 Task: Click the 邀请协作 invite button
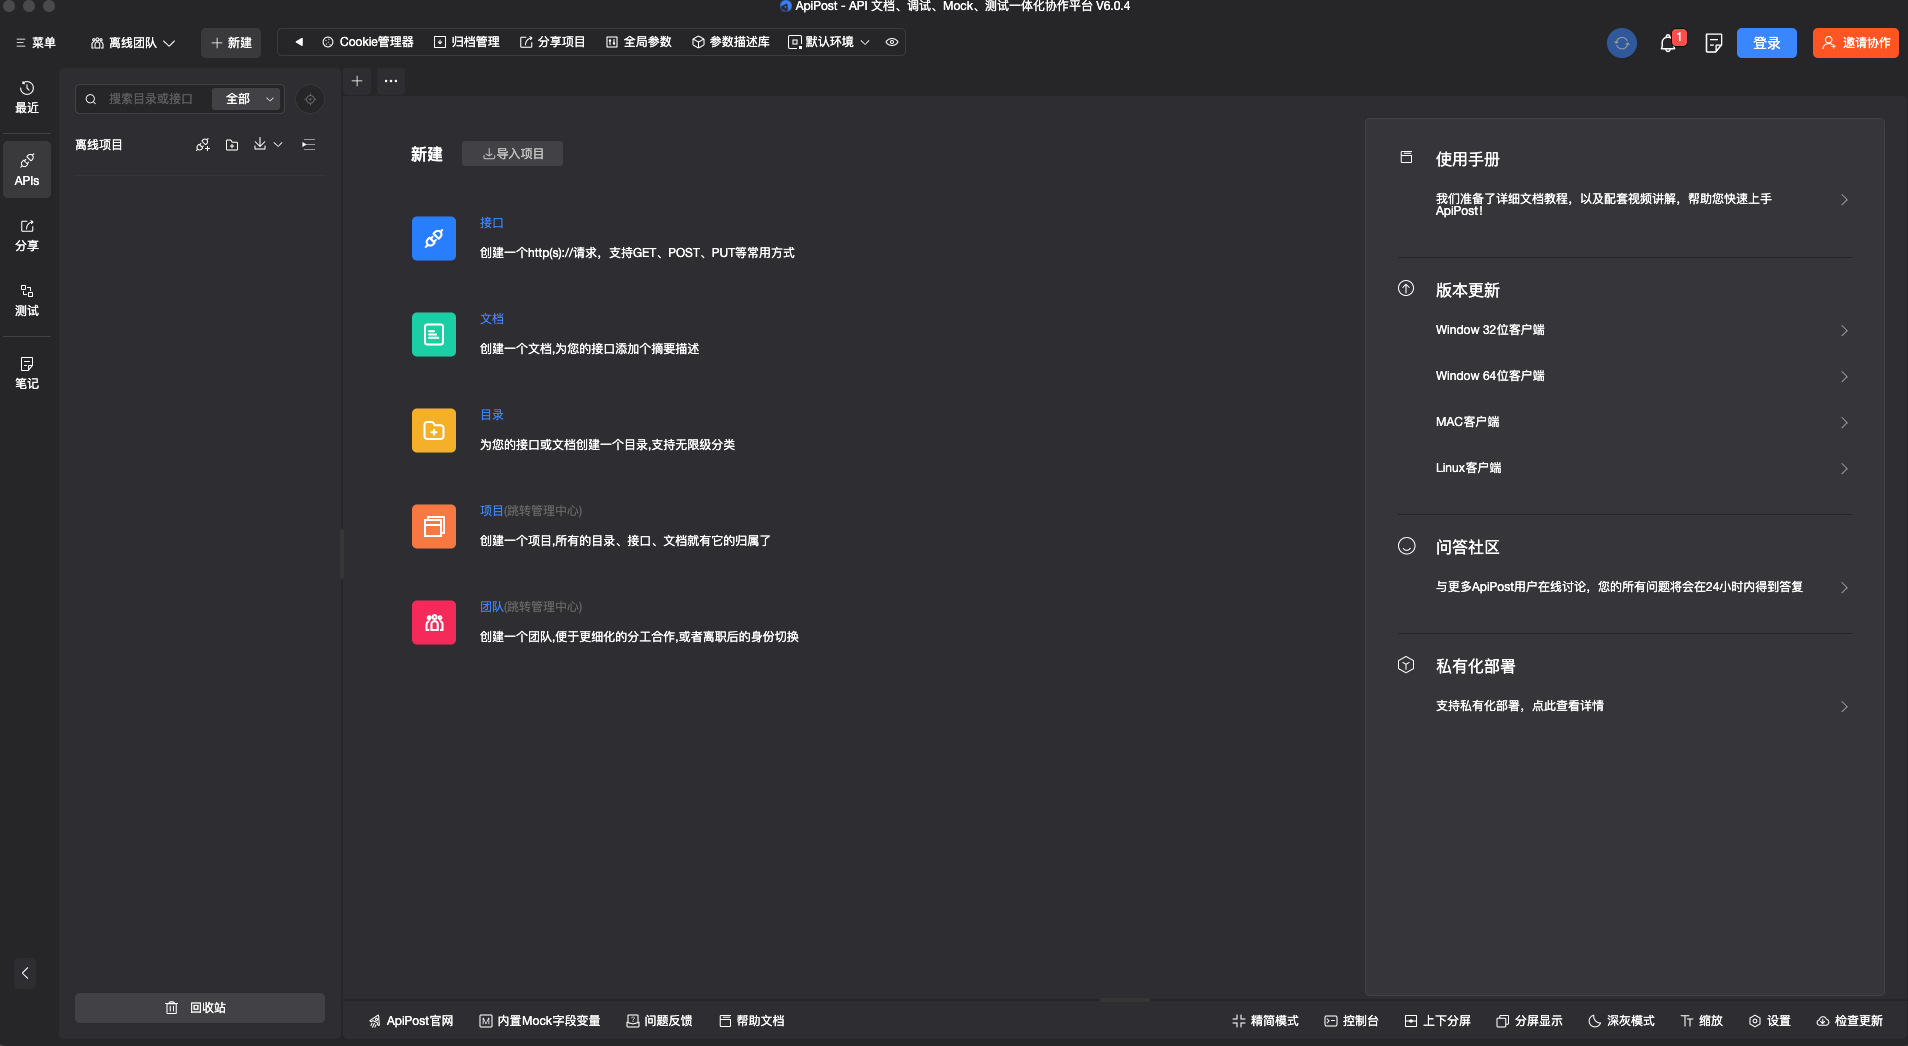pos(1856,43)
